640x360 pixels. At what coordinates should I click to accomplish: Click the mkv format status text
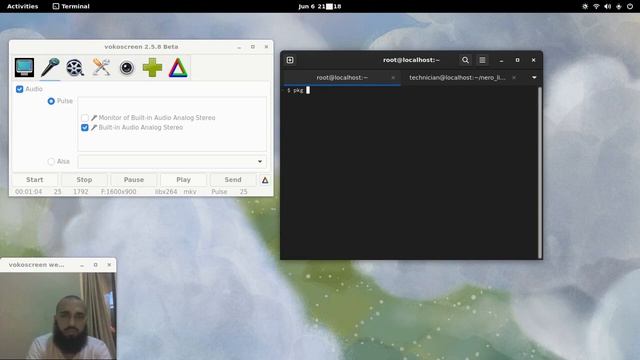[x=190, y=191]
